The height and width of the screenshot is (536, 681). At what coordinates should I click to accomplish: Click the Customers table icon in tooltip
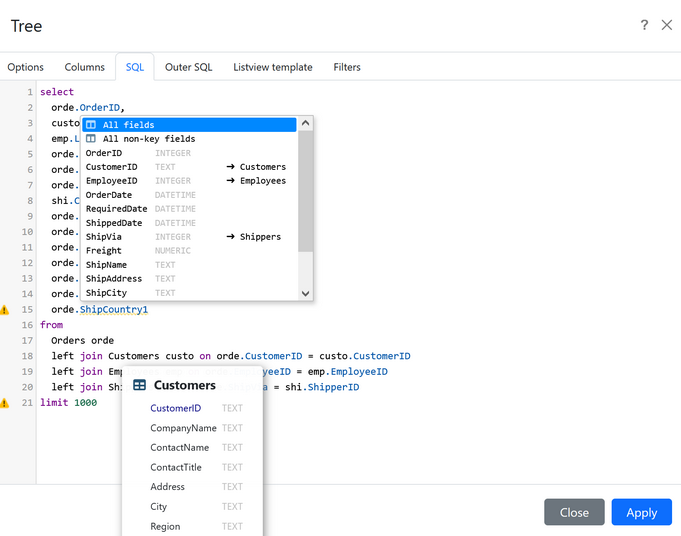139,385
